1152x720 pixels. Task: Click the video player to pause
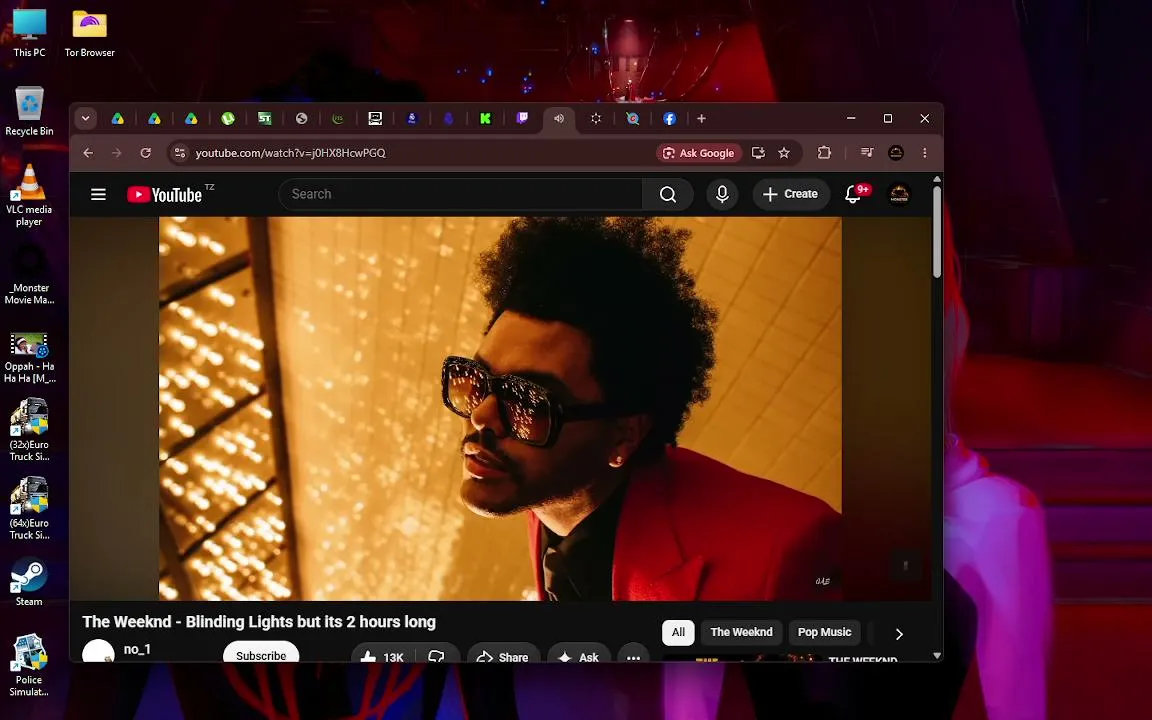pyautogui.click(x=500, y=408)
